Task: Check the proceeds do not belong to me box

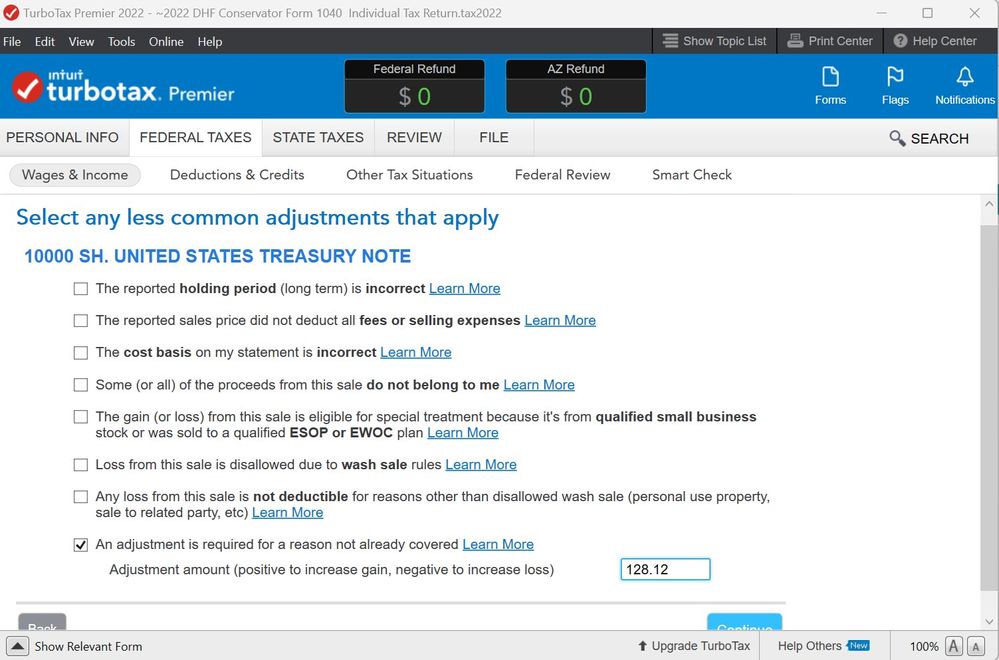Action: pos(81,385)
